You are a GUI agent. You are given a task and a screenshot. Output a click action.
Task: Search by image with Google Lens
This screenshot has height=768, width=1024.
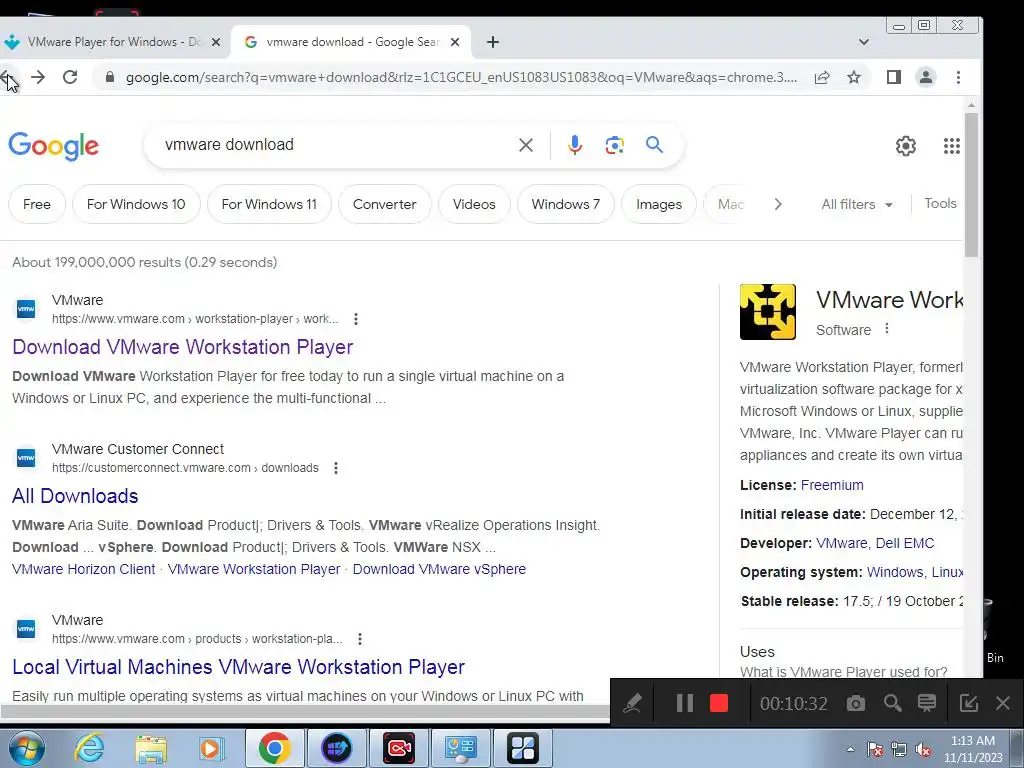(614, 145)
